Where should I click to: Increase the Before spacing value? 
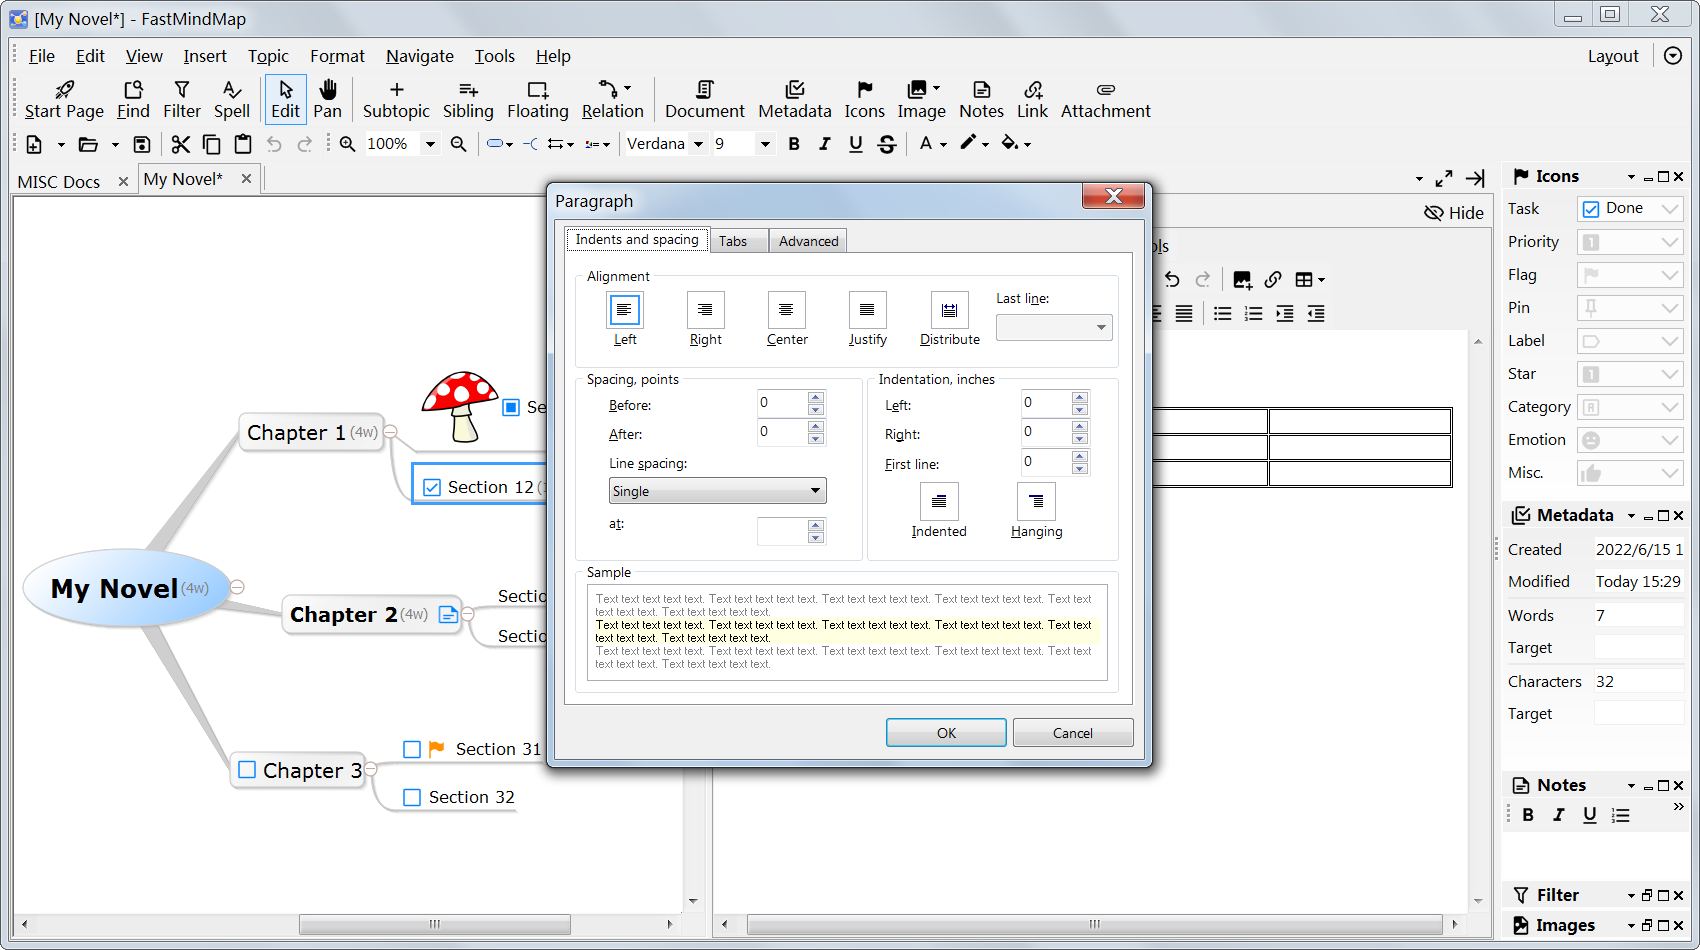click(816, 398)
